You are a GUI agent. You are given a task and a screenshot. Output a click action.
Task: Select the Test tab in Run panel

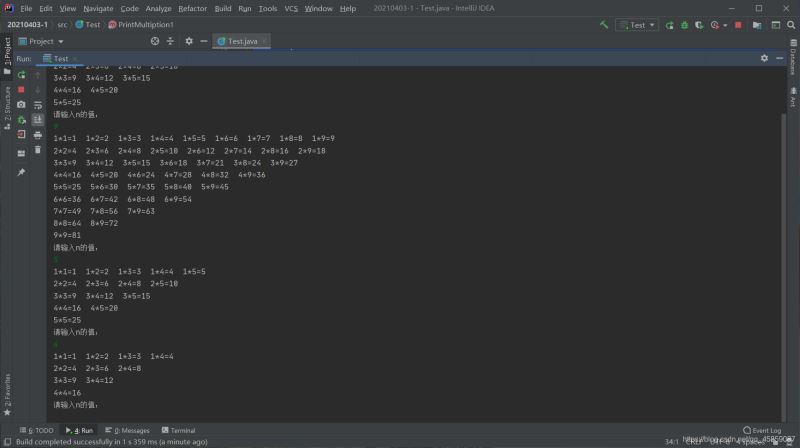[x=61, y=59]
